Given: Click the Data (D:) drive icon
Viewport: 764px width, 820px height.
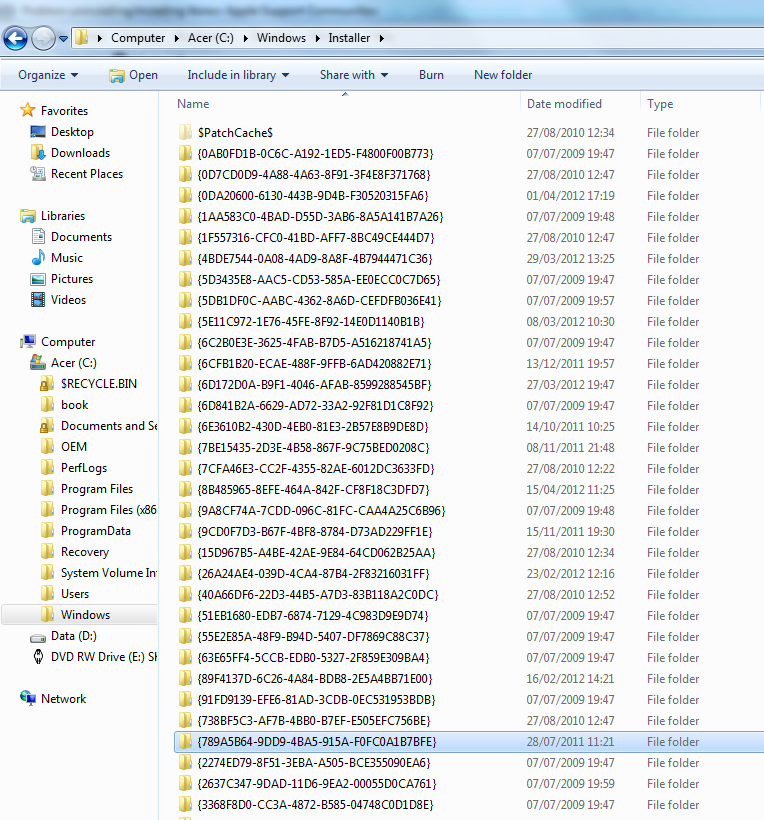Looking at the screenshot, I should tap(38, 637).
